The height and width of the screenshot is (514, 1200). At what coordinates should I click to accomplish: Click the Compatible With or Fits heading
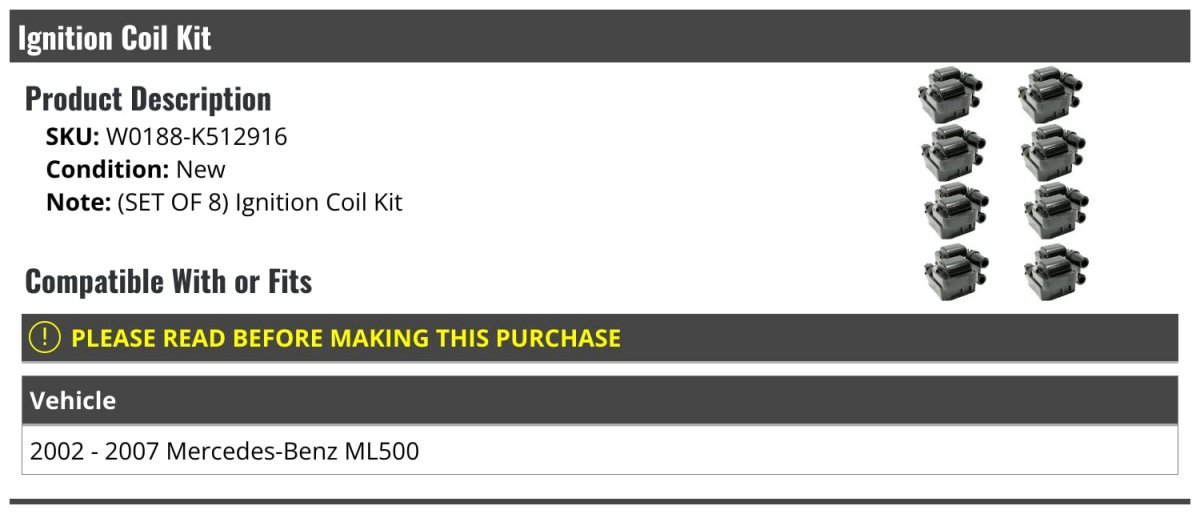[168, 282]
